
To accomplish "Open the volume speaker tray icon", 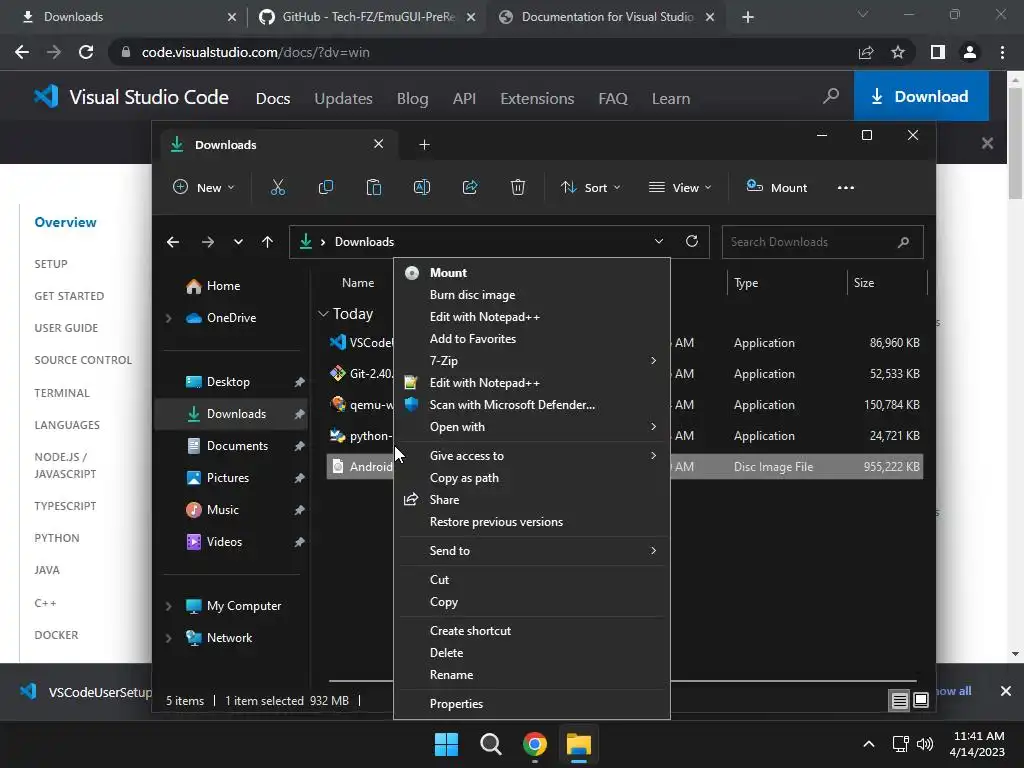I will [925, 744].
